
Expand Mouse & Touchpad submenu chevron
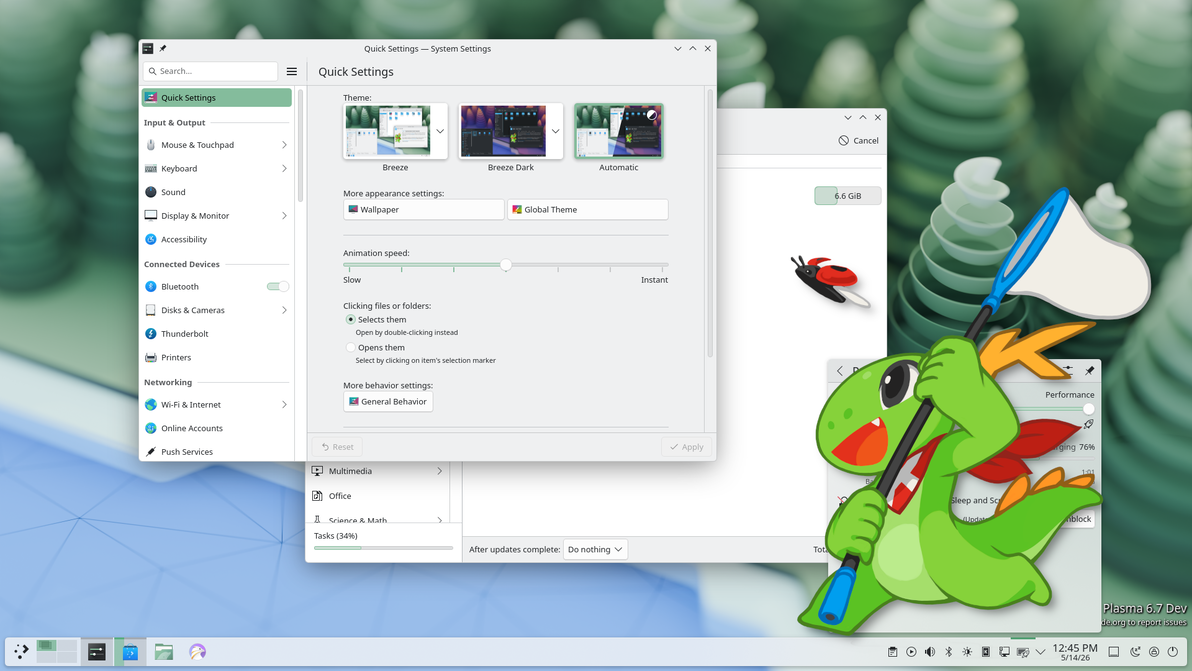click(x=284, y=145)
